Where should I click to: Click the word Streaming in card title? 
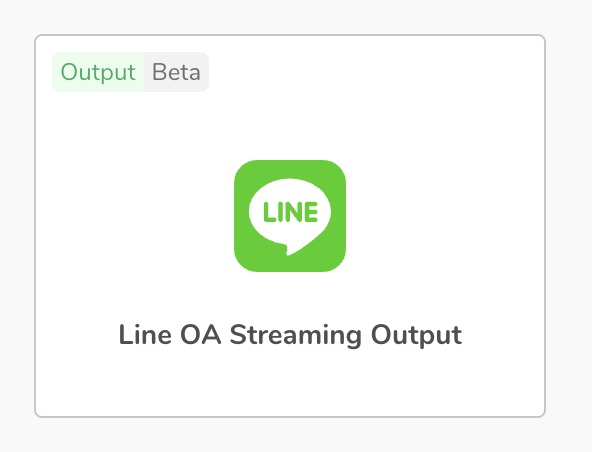296,335
